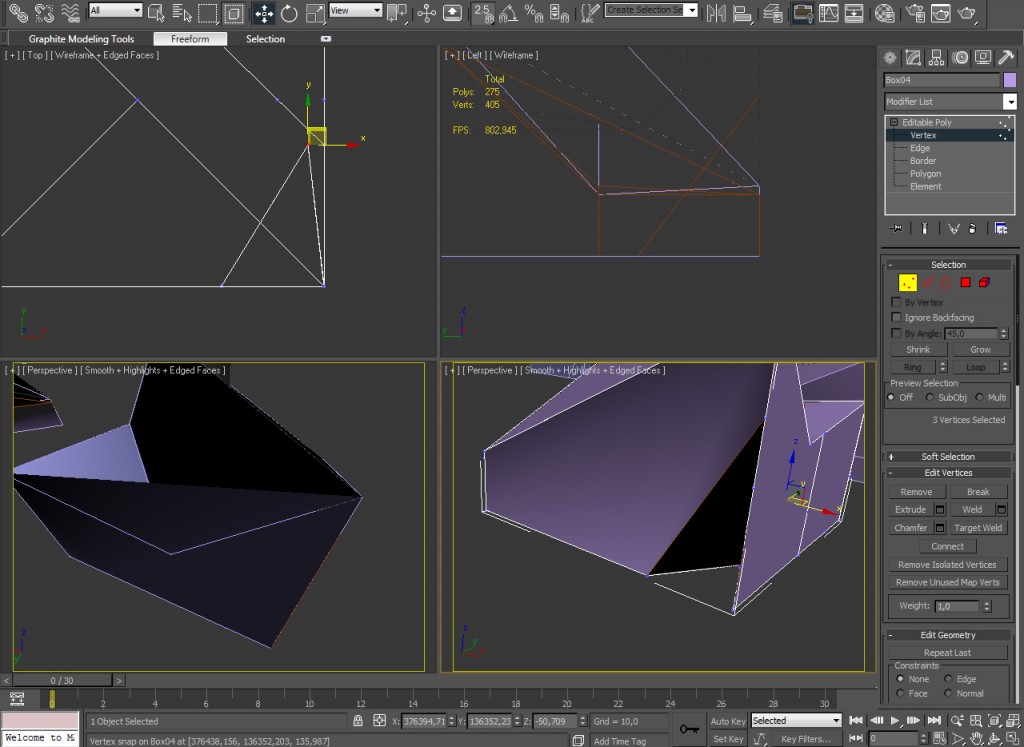
Task: Toggle Window/Crossing selection mode
Action: pos(233,12)
